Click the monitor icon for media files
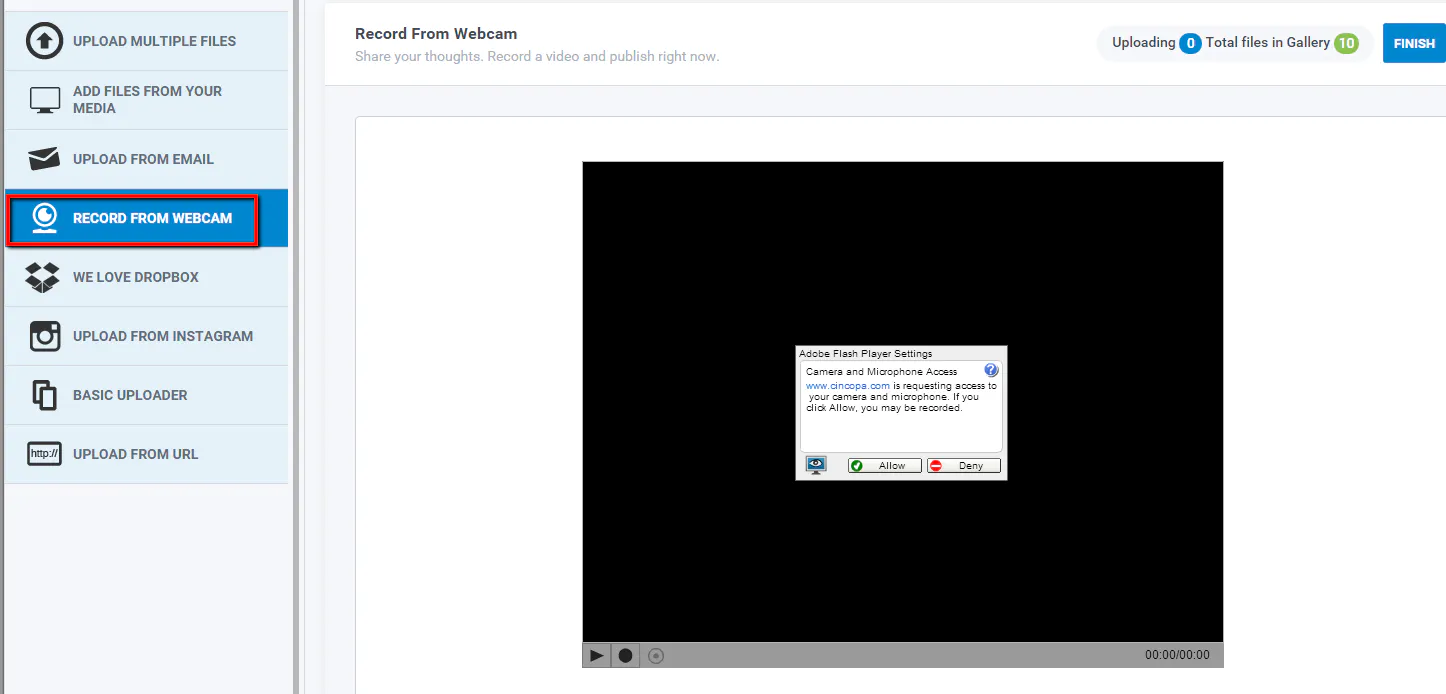Viewport: 1446px width, 694px height. (44, 100)
